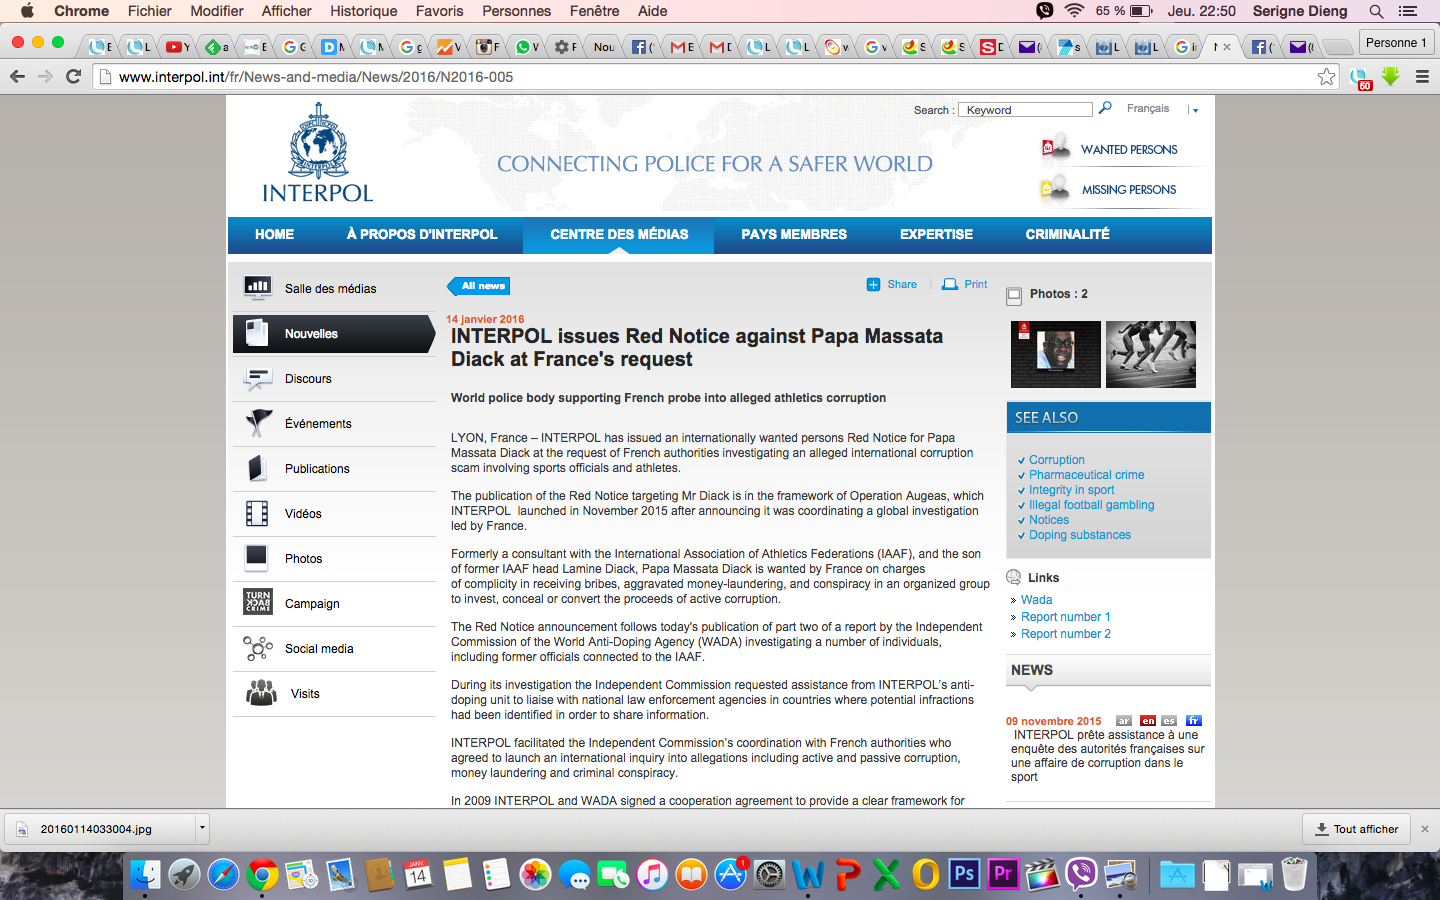This screenshot has height=900, width=1440.
Task: Open dropdown arrow for downloaded jpg file
Action: coord(202,828)
